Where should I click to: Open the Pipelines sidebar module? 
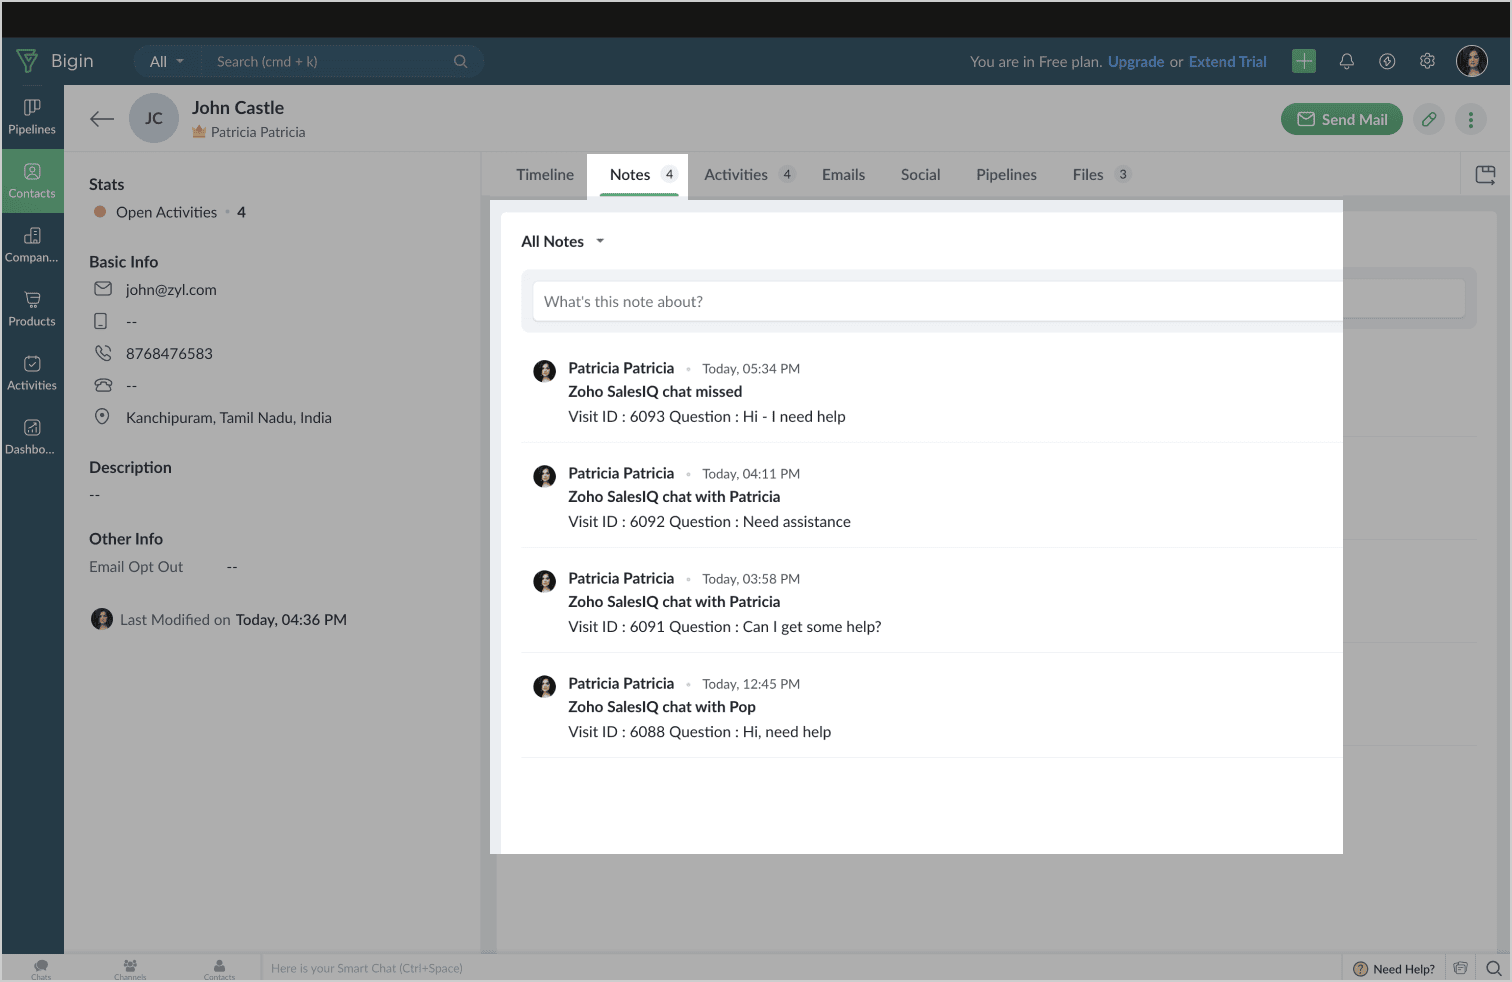click(32, 117)
